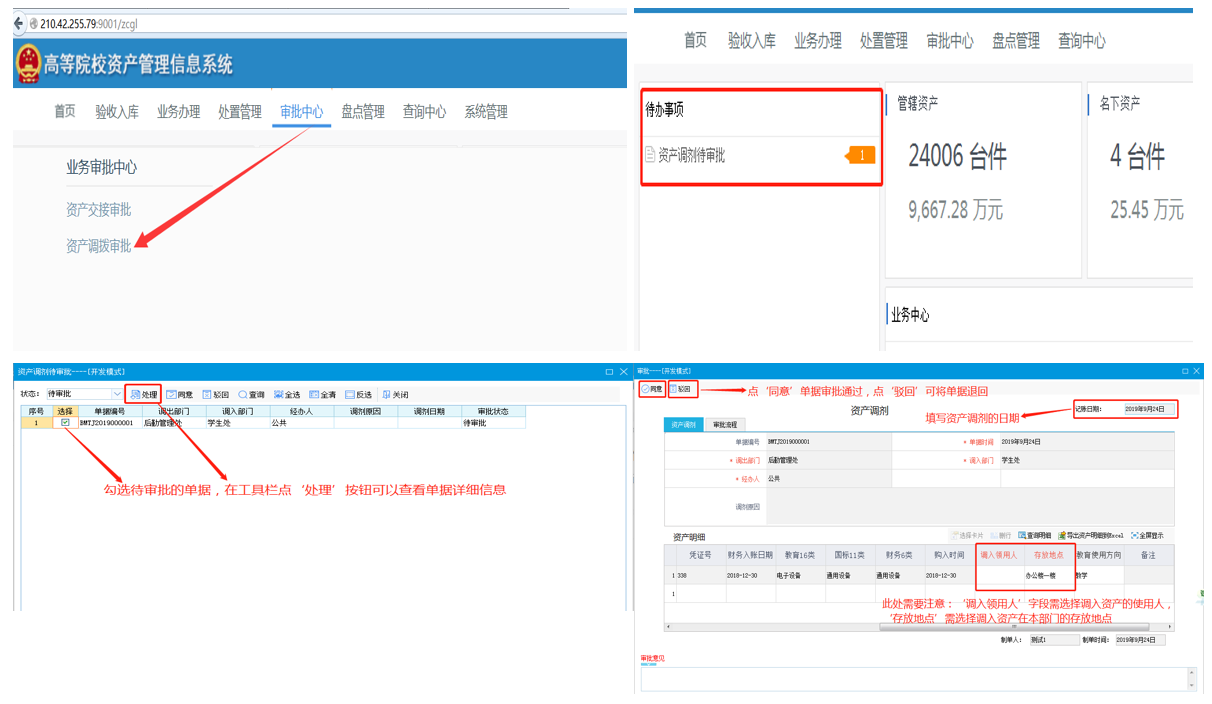Click 全选 select-all toolbar icon
The height and width of the screenshot is (704, 1212).
[x=279, y=395]
